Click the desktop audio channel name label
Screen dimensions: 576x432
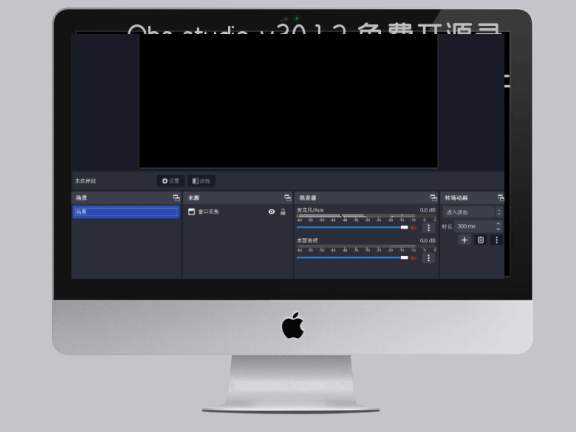[307, 241]
